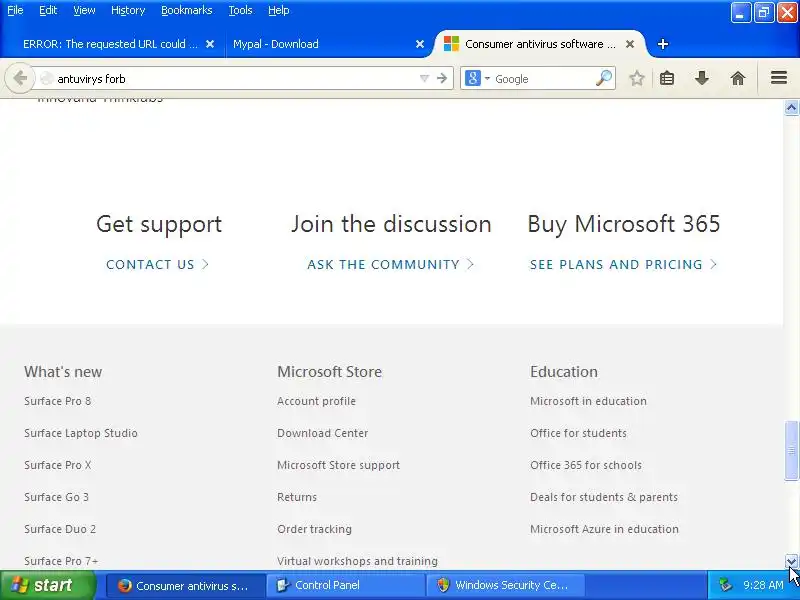The width and height of the screenshot is (800, 600).
Task: Close the ERROR requested URL tab
Action: (x=210, y=44)
